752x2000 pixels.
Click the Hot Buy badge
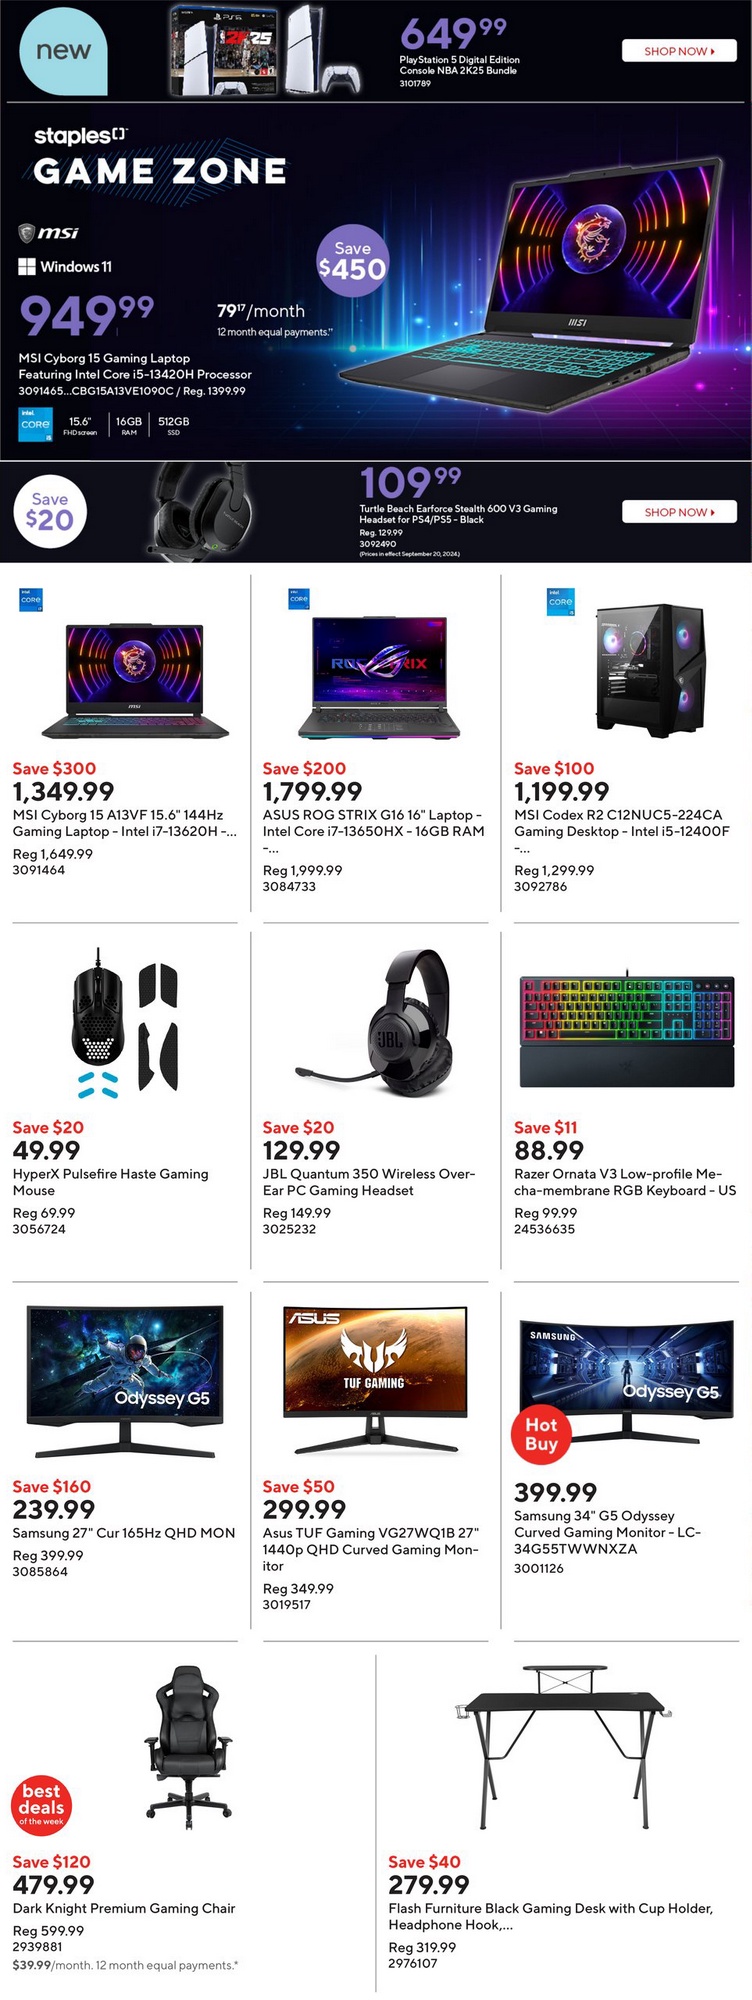pos(541,1434)
